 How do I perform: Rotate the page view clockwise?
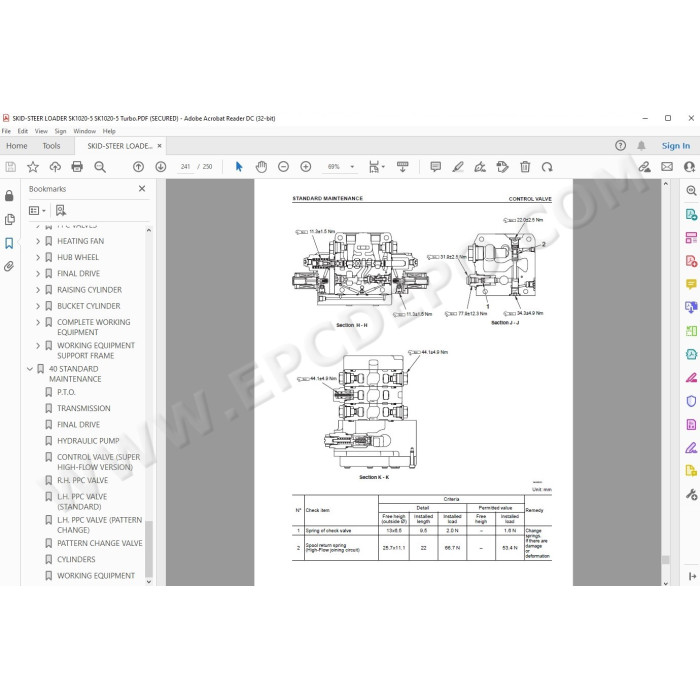[x=547, y=167]
